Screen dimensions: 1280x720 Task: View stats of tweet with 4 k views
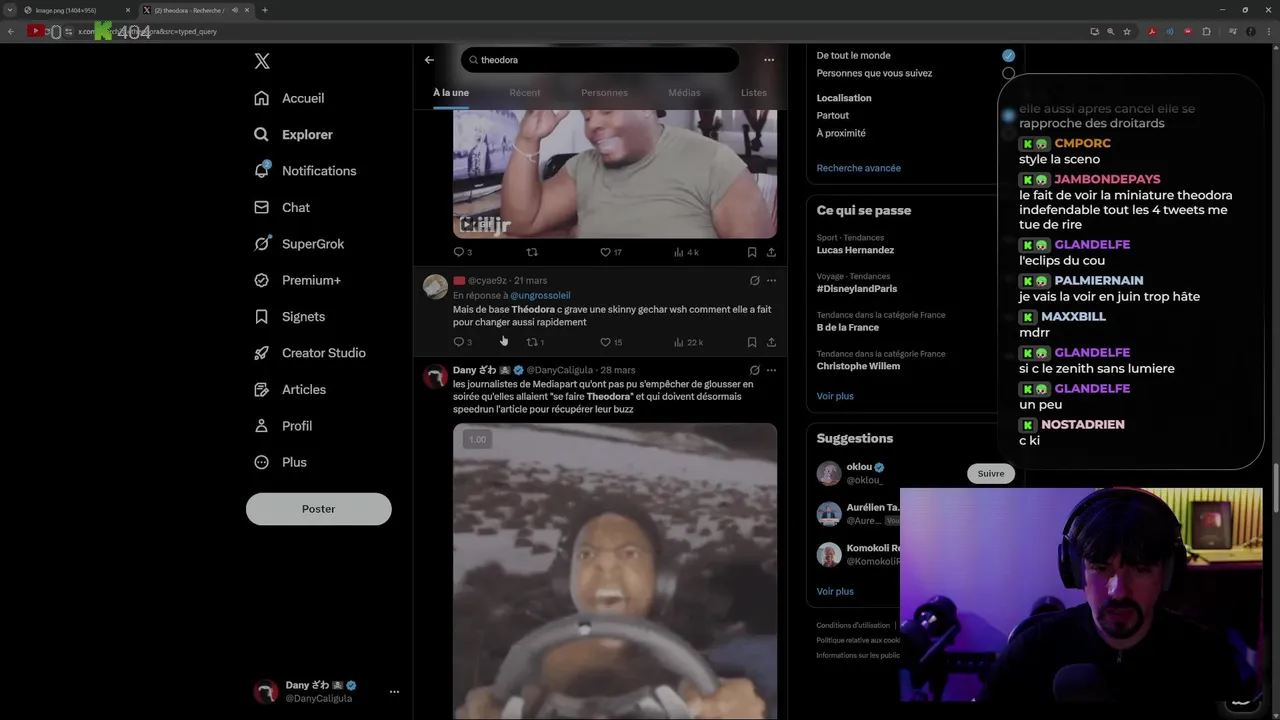[686, 252]
